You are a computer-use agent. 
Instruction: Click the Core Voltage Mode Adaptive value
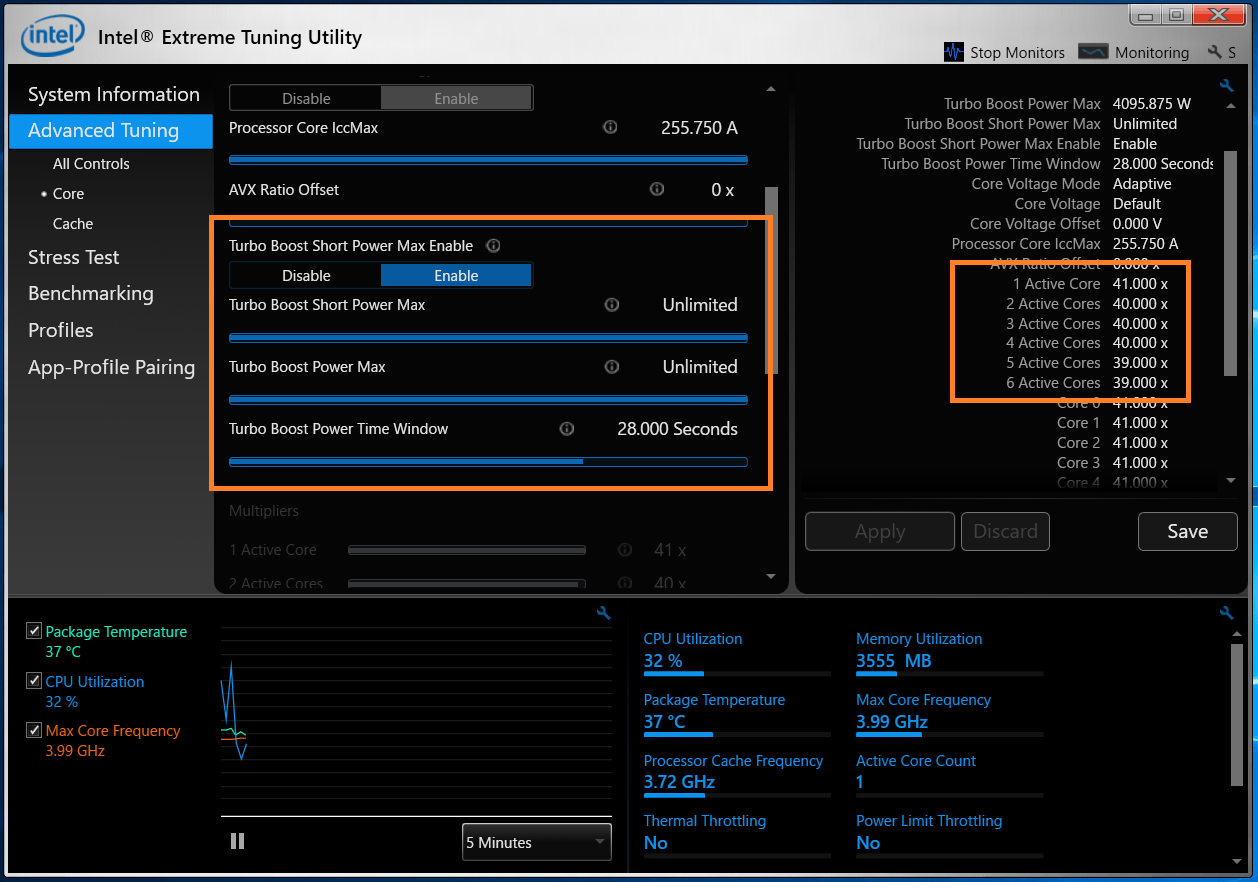point(1142,184)
